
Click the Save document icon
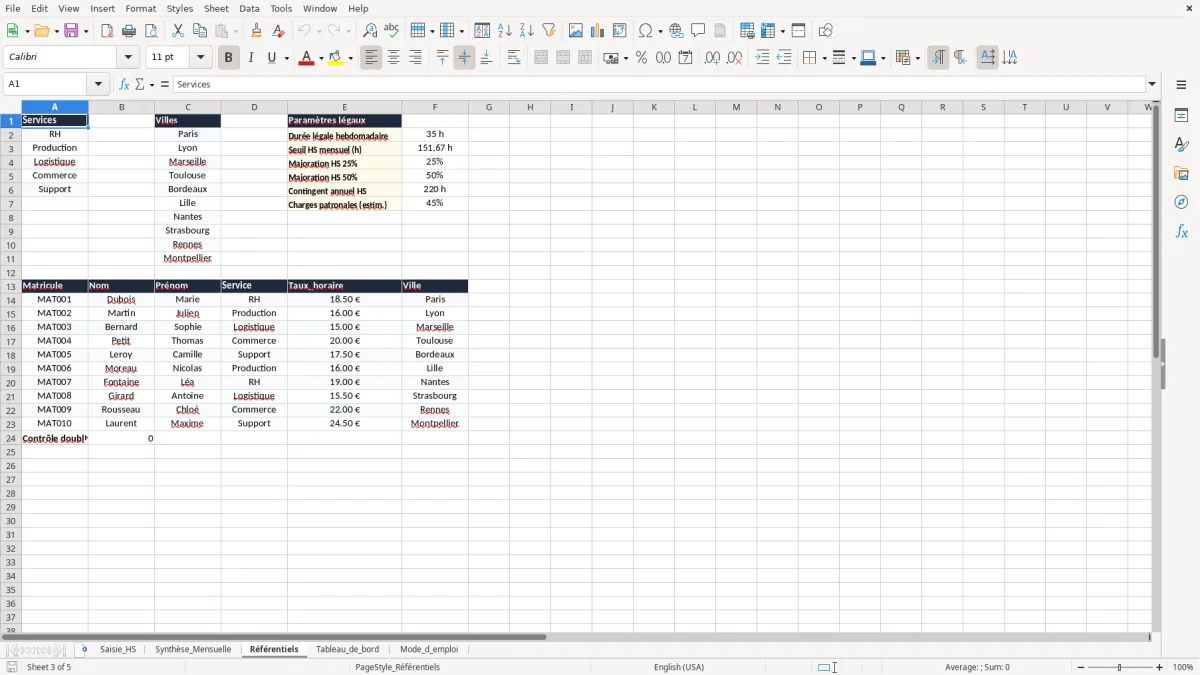pos(71,31)
